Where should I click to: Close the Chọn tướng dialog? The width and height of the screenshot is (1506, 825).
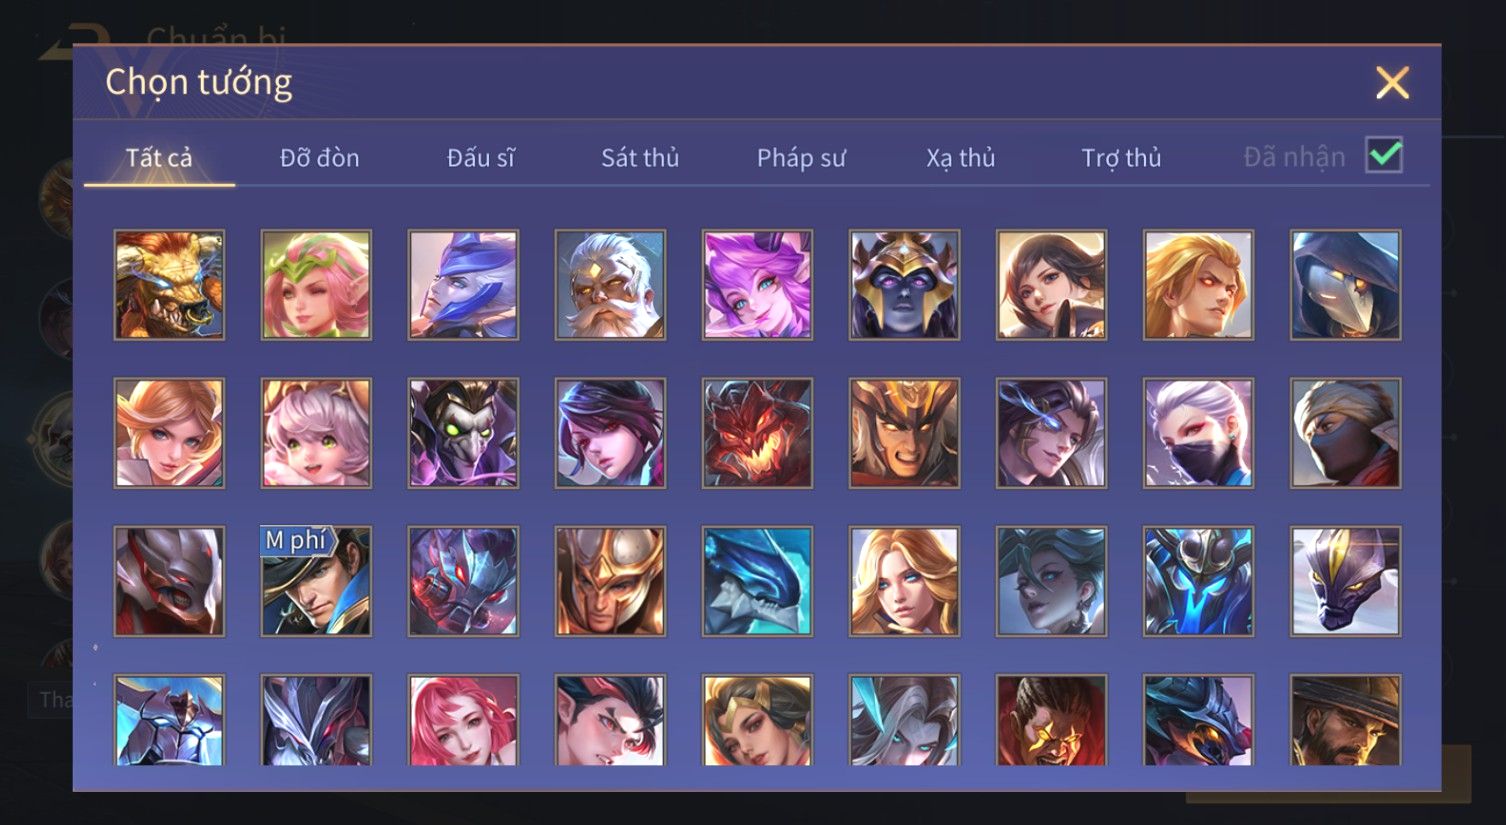click(1392, 83)
